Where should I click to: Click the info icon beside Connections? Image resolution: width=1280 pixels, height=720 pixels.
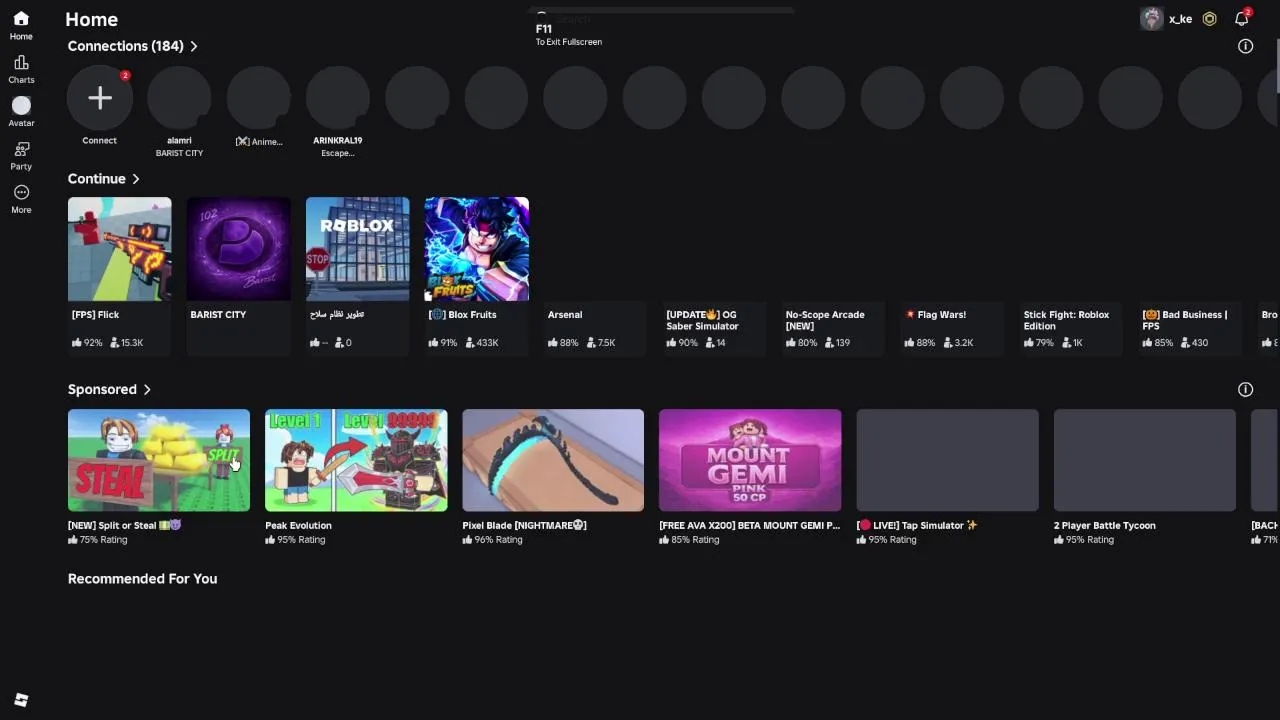pyautogui.click(x=1245, y=46)
